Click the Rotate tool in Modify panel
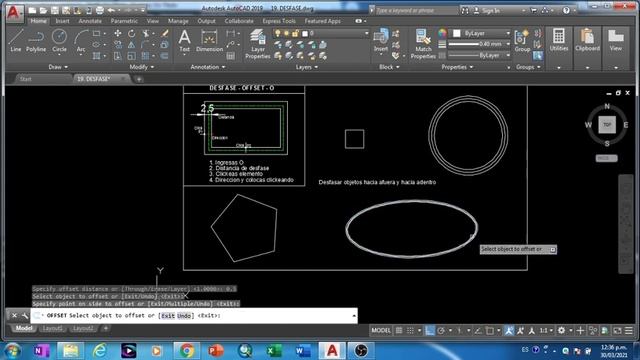Viewport: 640px width, 360px height. (131, 33)
